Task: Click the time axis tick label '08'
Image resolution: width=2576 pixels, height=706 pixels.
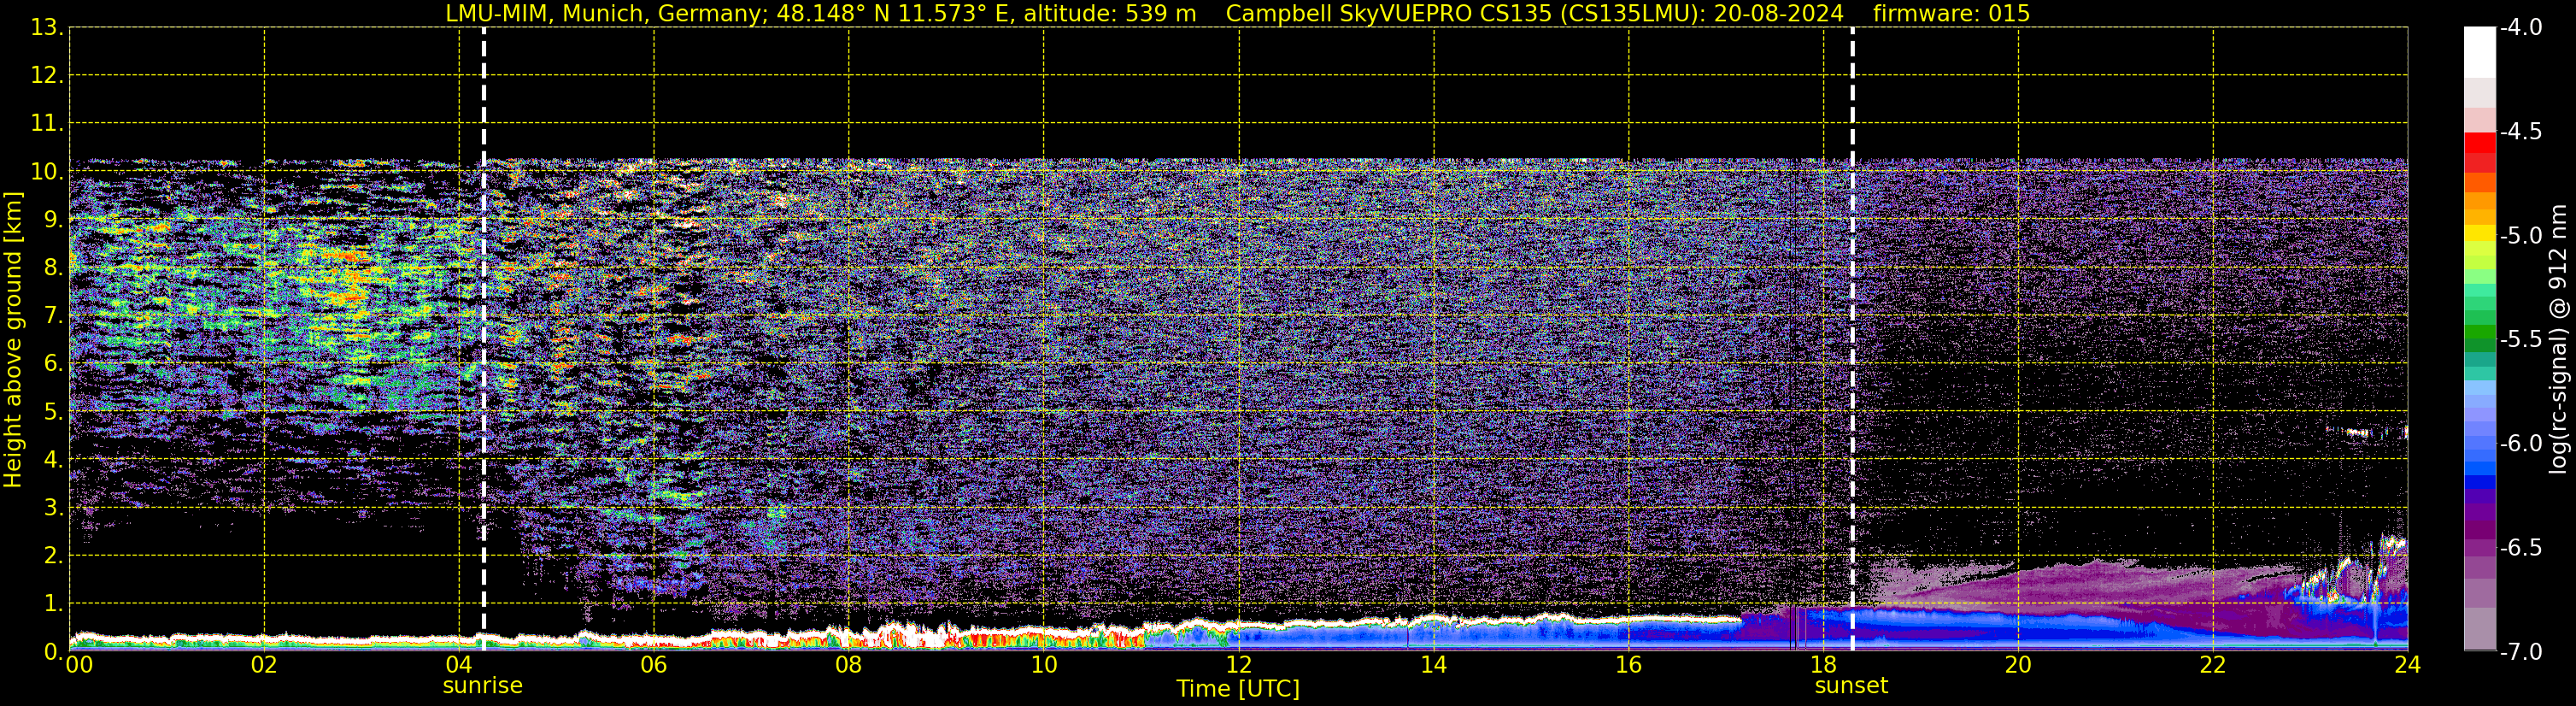Action: (x=849, y=666)
